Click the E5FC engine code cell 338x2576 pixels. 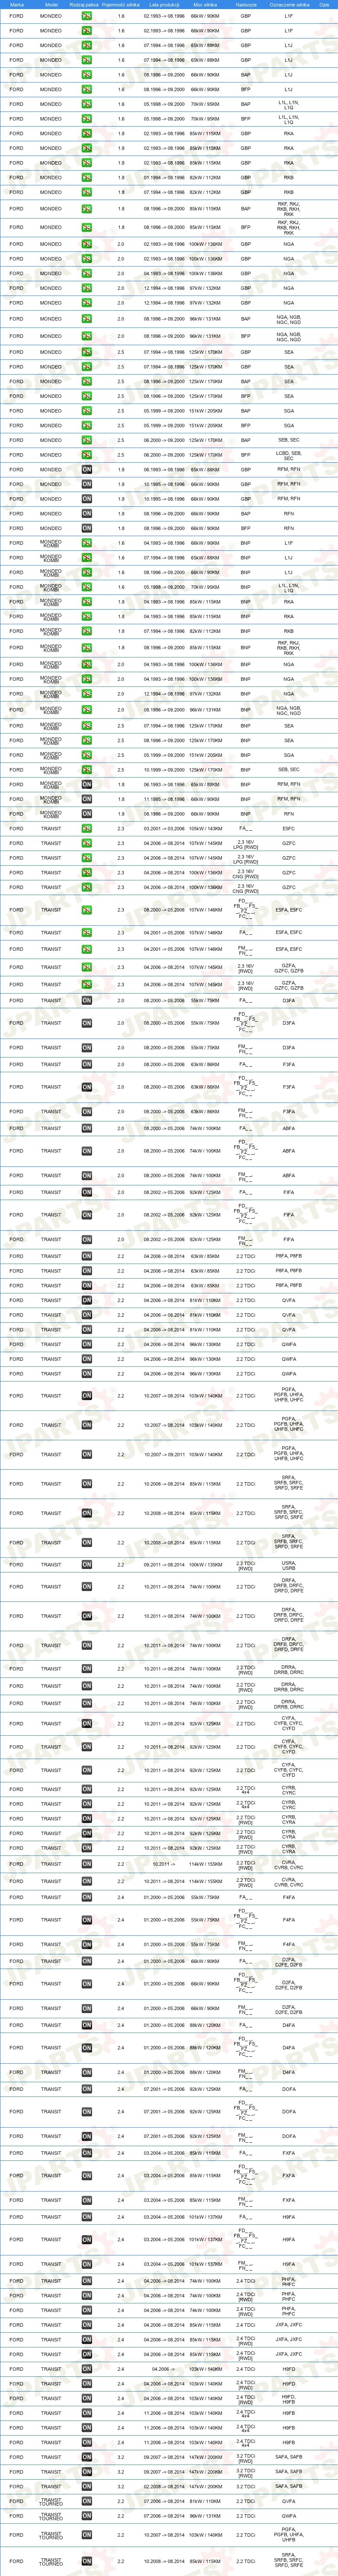[289, 829]
